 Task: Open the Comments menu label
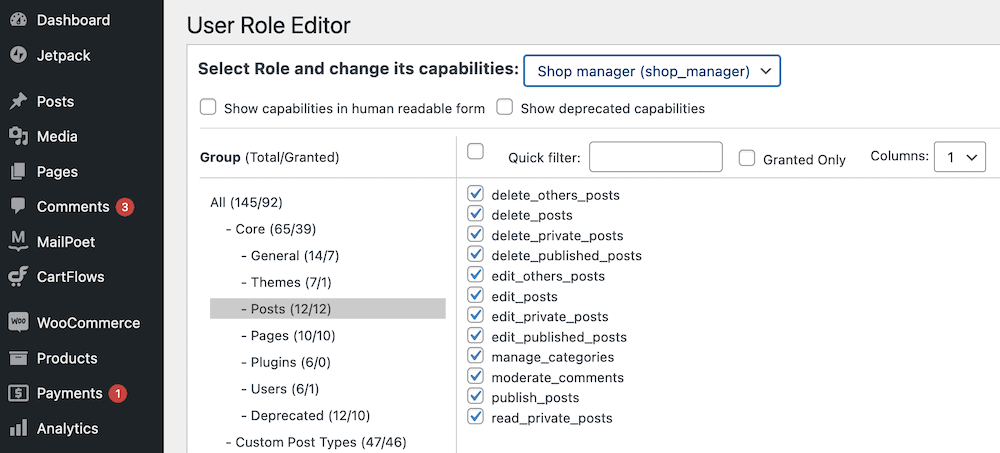tap(73, 207)
